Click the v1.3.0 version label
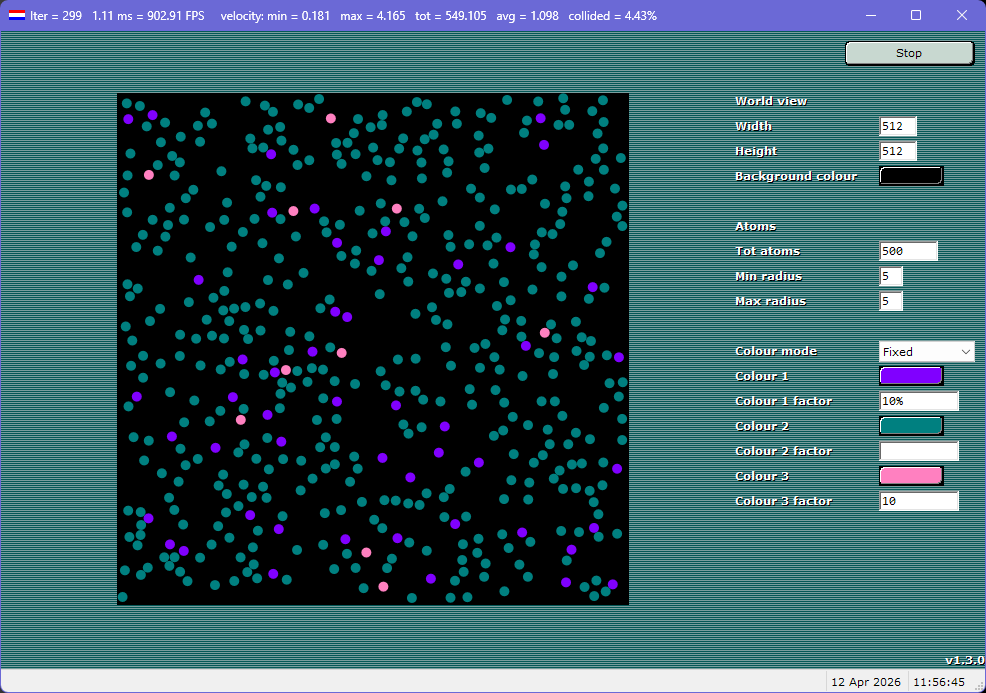The image size is (986, 693). pyautogui.click(x=963, y=660)
